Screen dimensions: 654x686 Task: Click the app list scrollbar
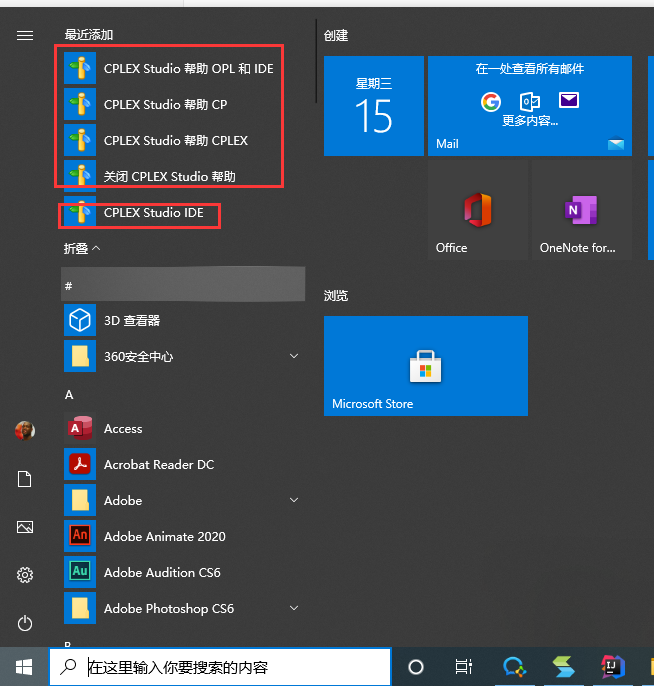[316, 61]
